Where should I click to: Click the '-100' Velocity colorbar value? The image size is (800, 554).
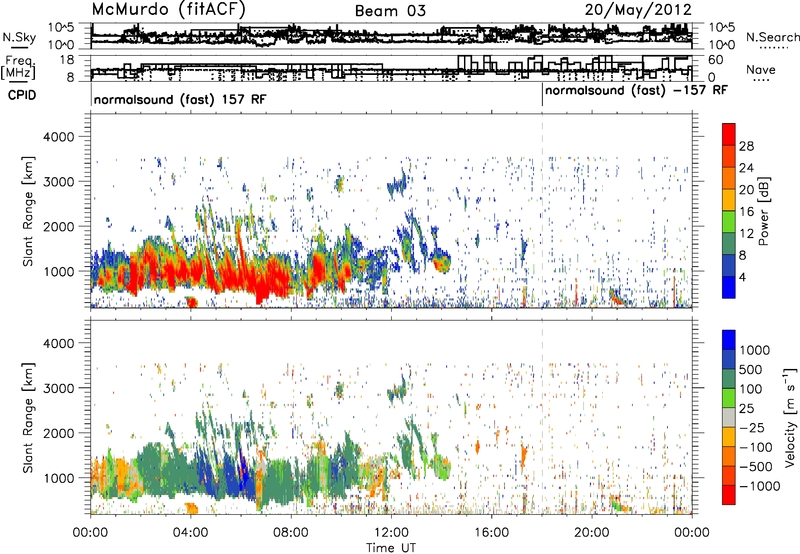pyautogui.click(x=756, y=447)
